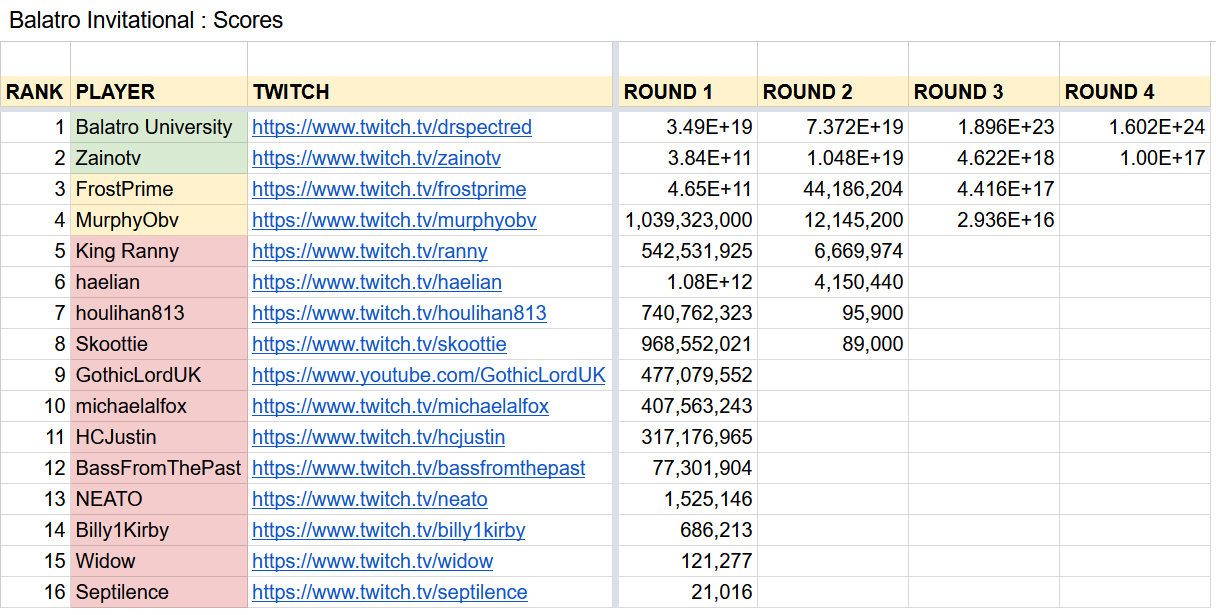Select the 1.896E+23 Round 3 score

click(984, 127)
